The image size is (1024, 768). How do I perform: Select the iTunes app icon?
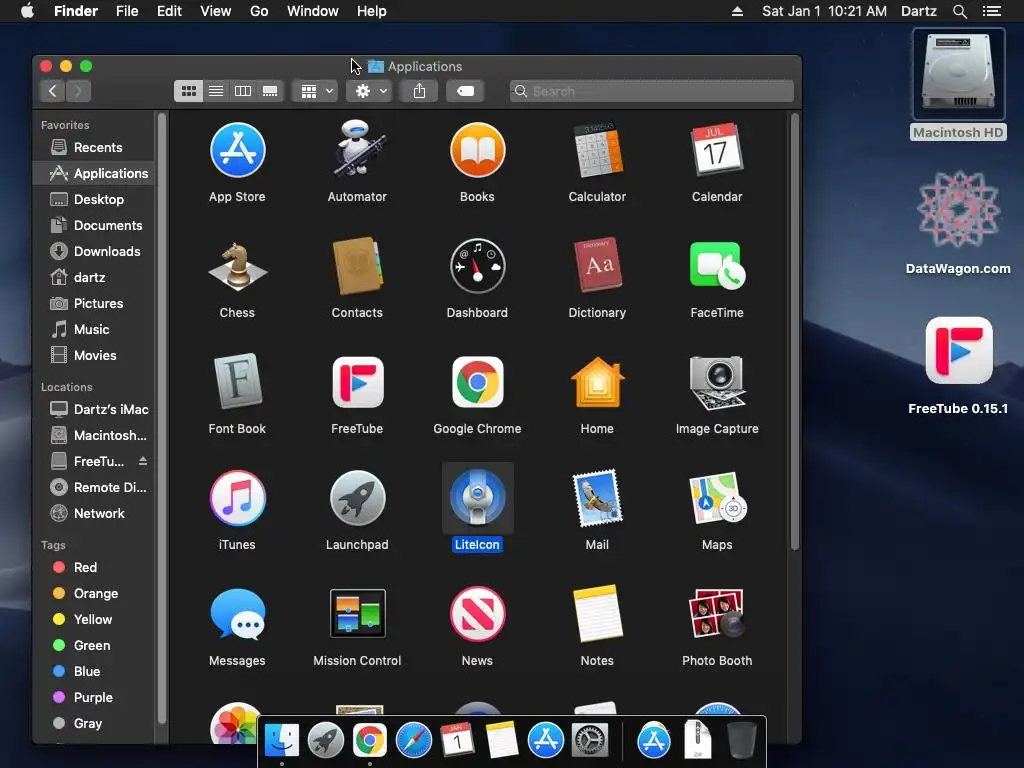pyautogui.click(x=237, y=498)
